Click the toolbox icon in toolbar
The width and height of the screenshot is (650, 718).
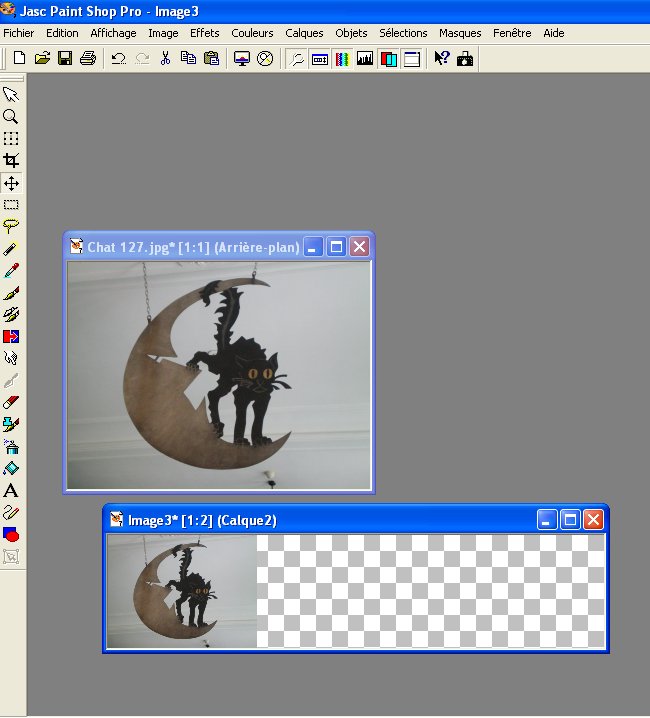465,58
